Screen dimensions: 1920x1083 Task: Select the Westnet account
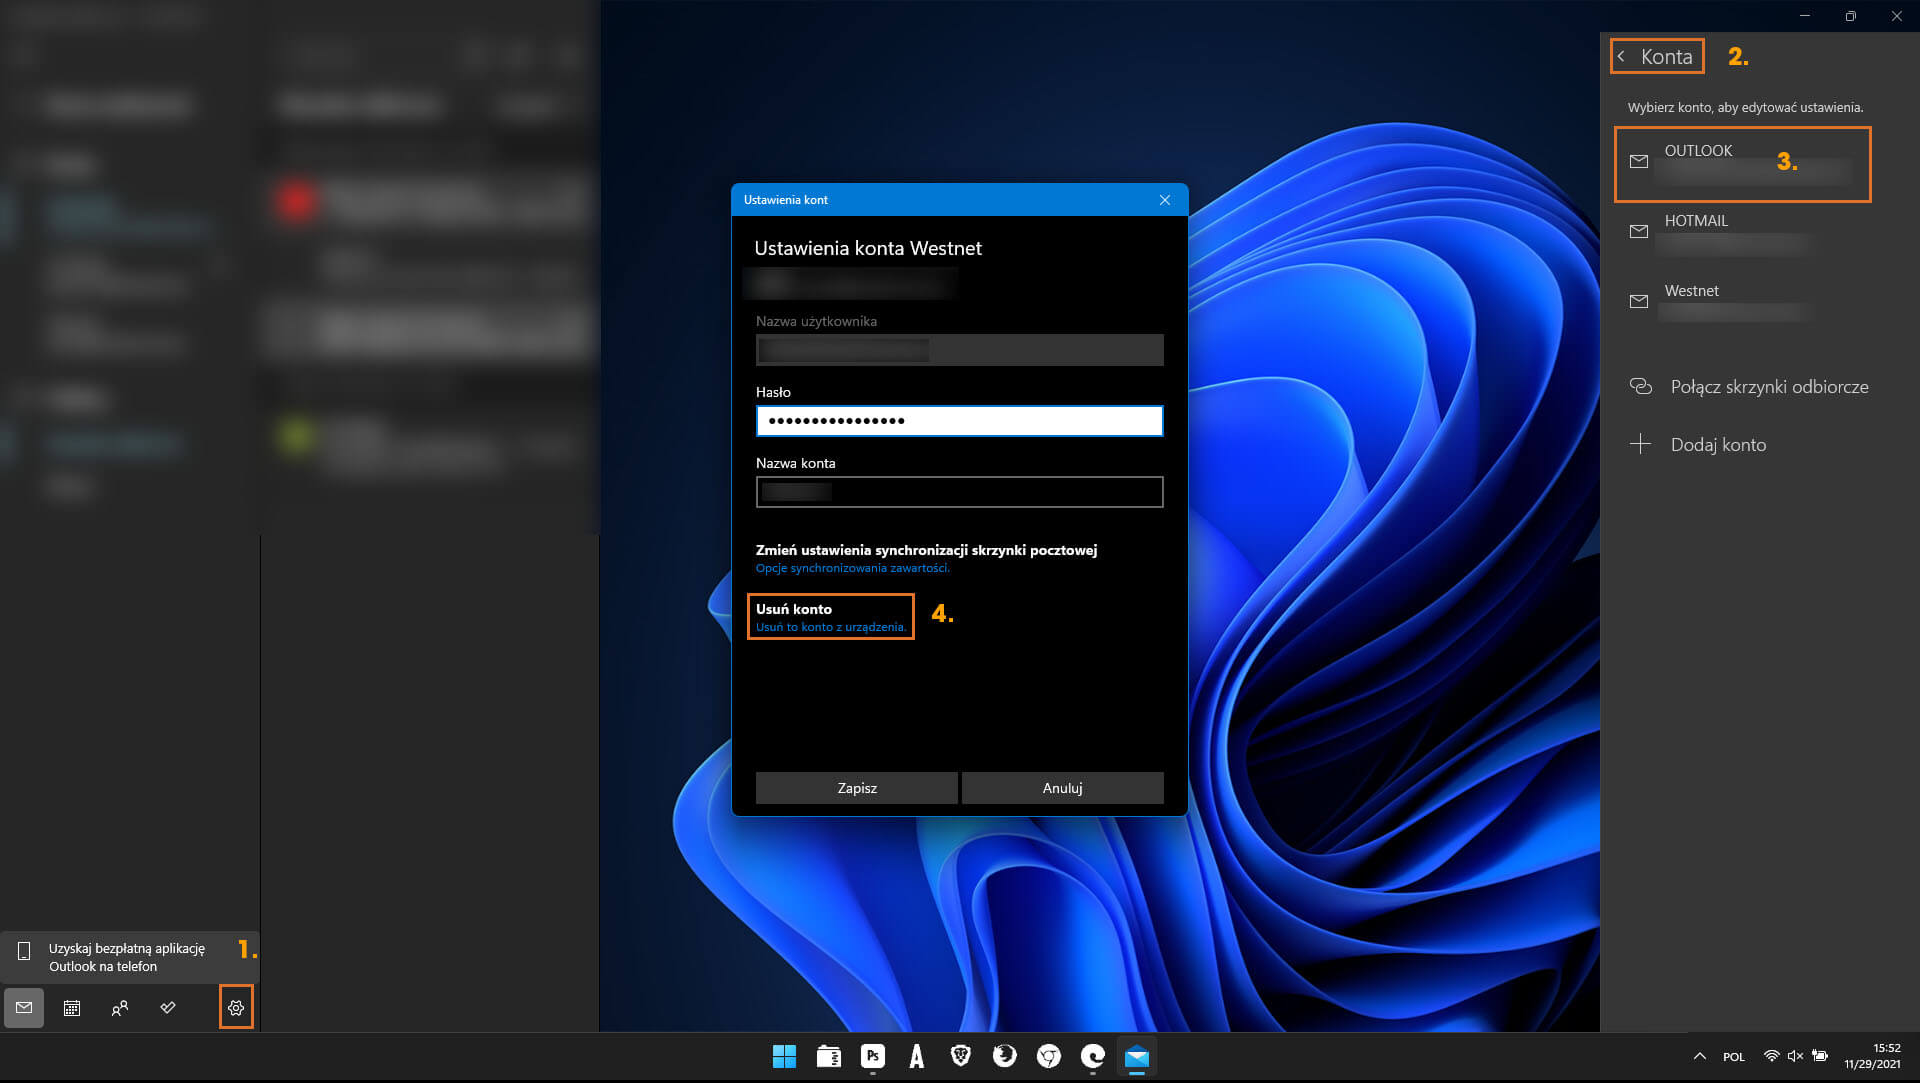[x=1742, y=302]
